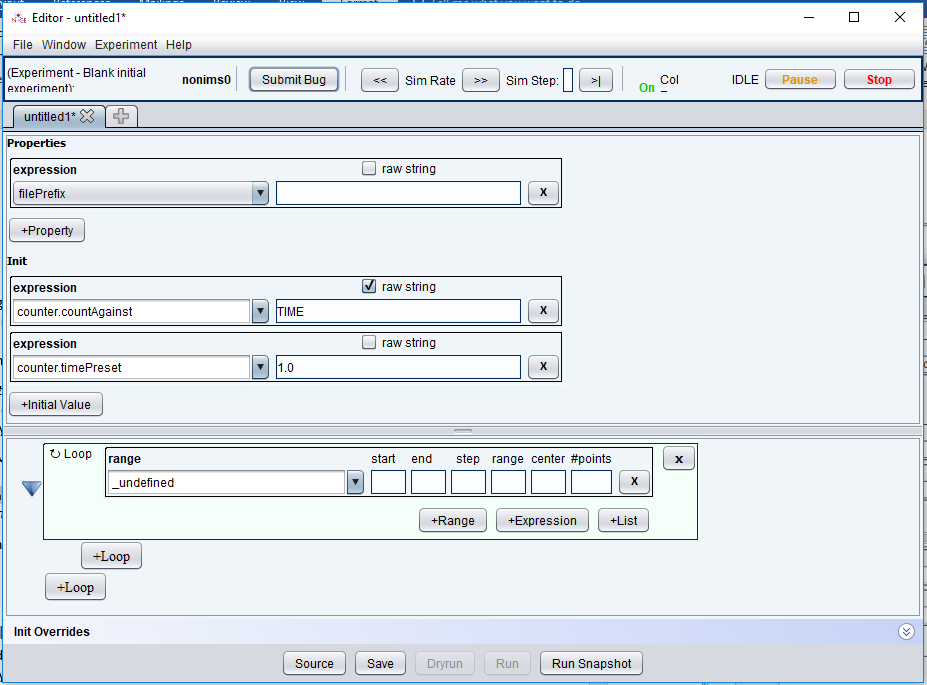This screenshot has width=927, height=685.
Task: Advance one sim step with >| button
Action: 596,80
